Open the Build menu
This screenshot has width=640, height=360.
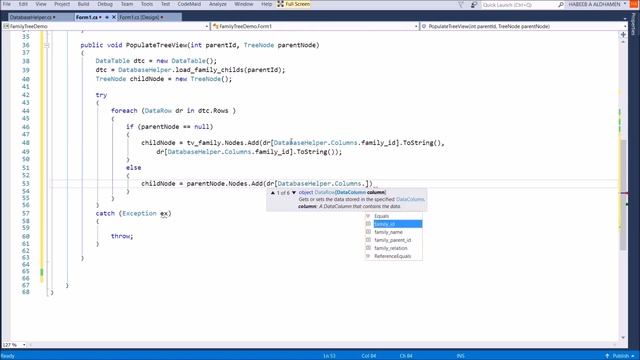point(83,4)
